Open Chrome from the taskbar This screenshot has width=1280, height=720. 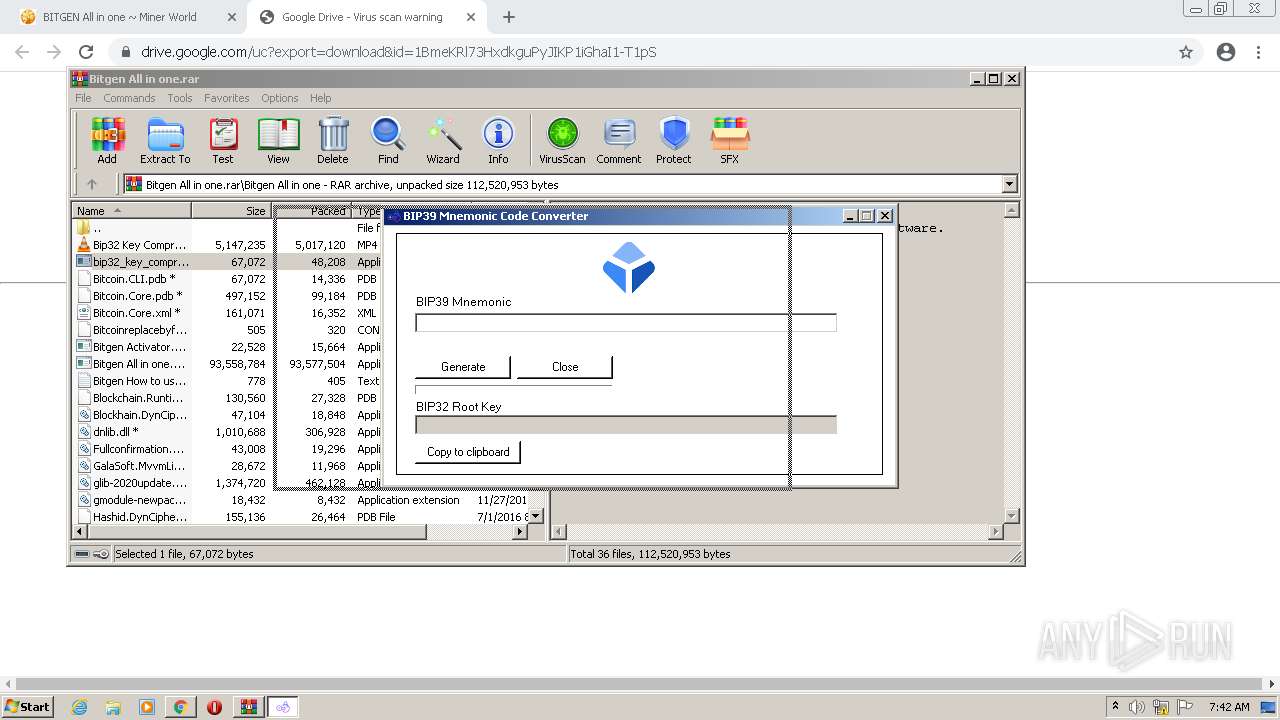coord(180,707)
